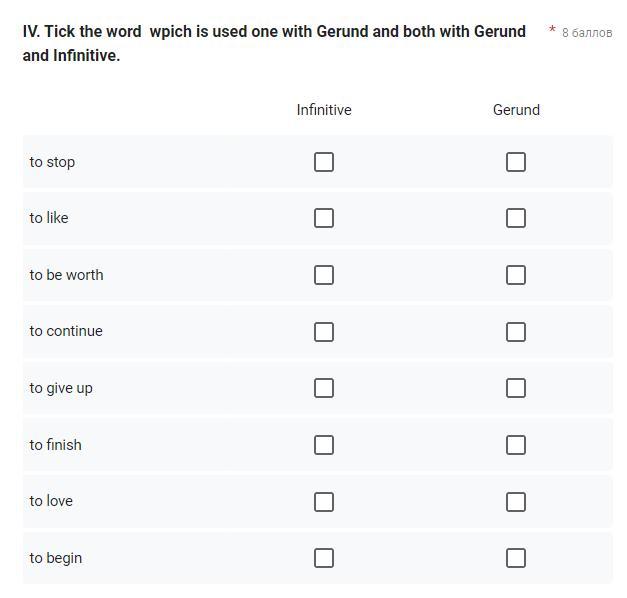Select Gerund for 'to be worth'

[515, 275]
